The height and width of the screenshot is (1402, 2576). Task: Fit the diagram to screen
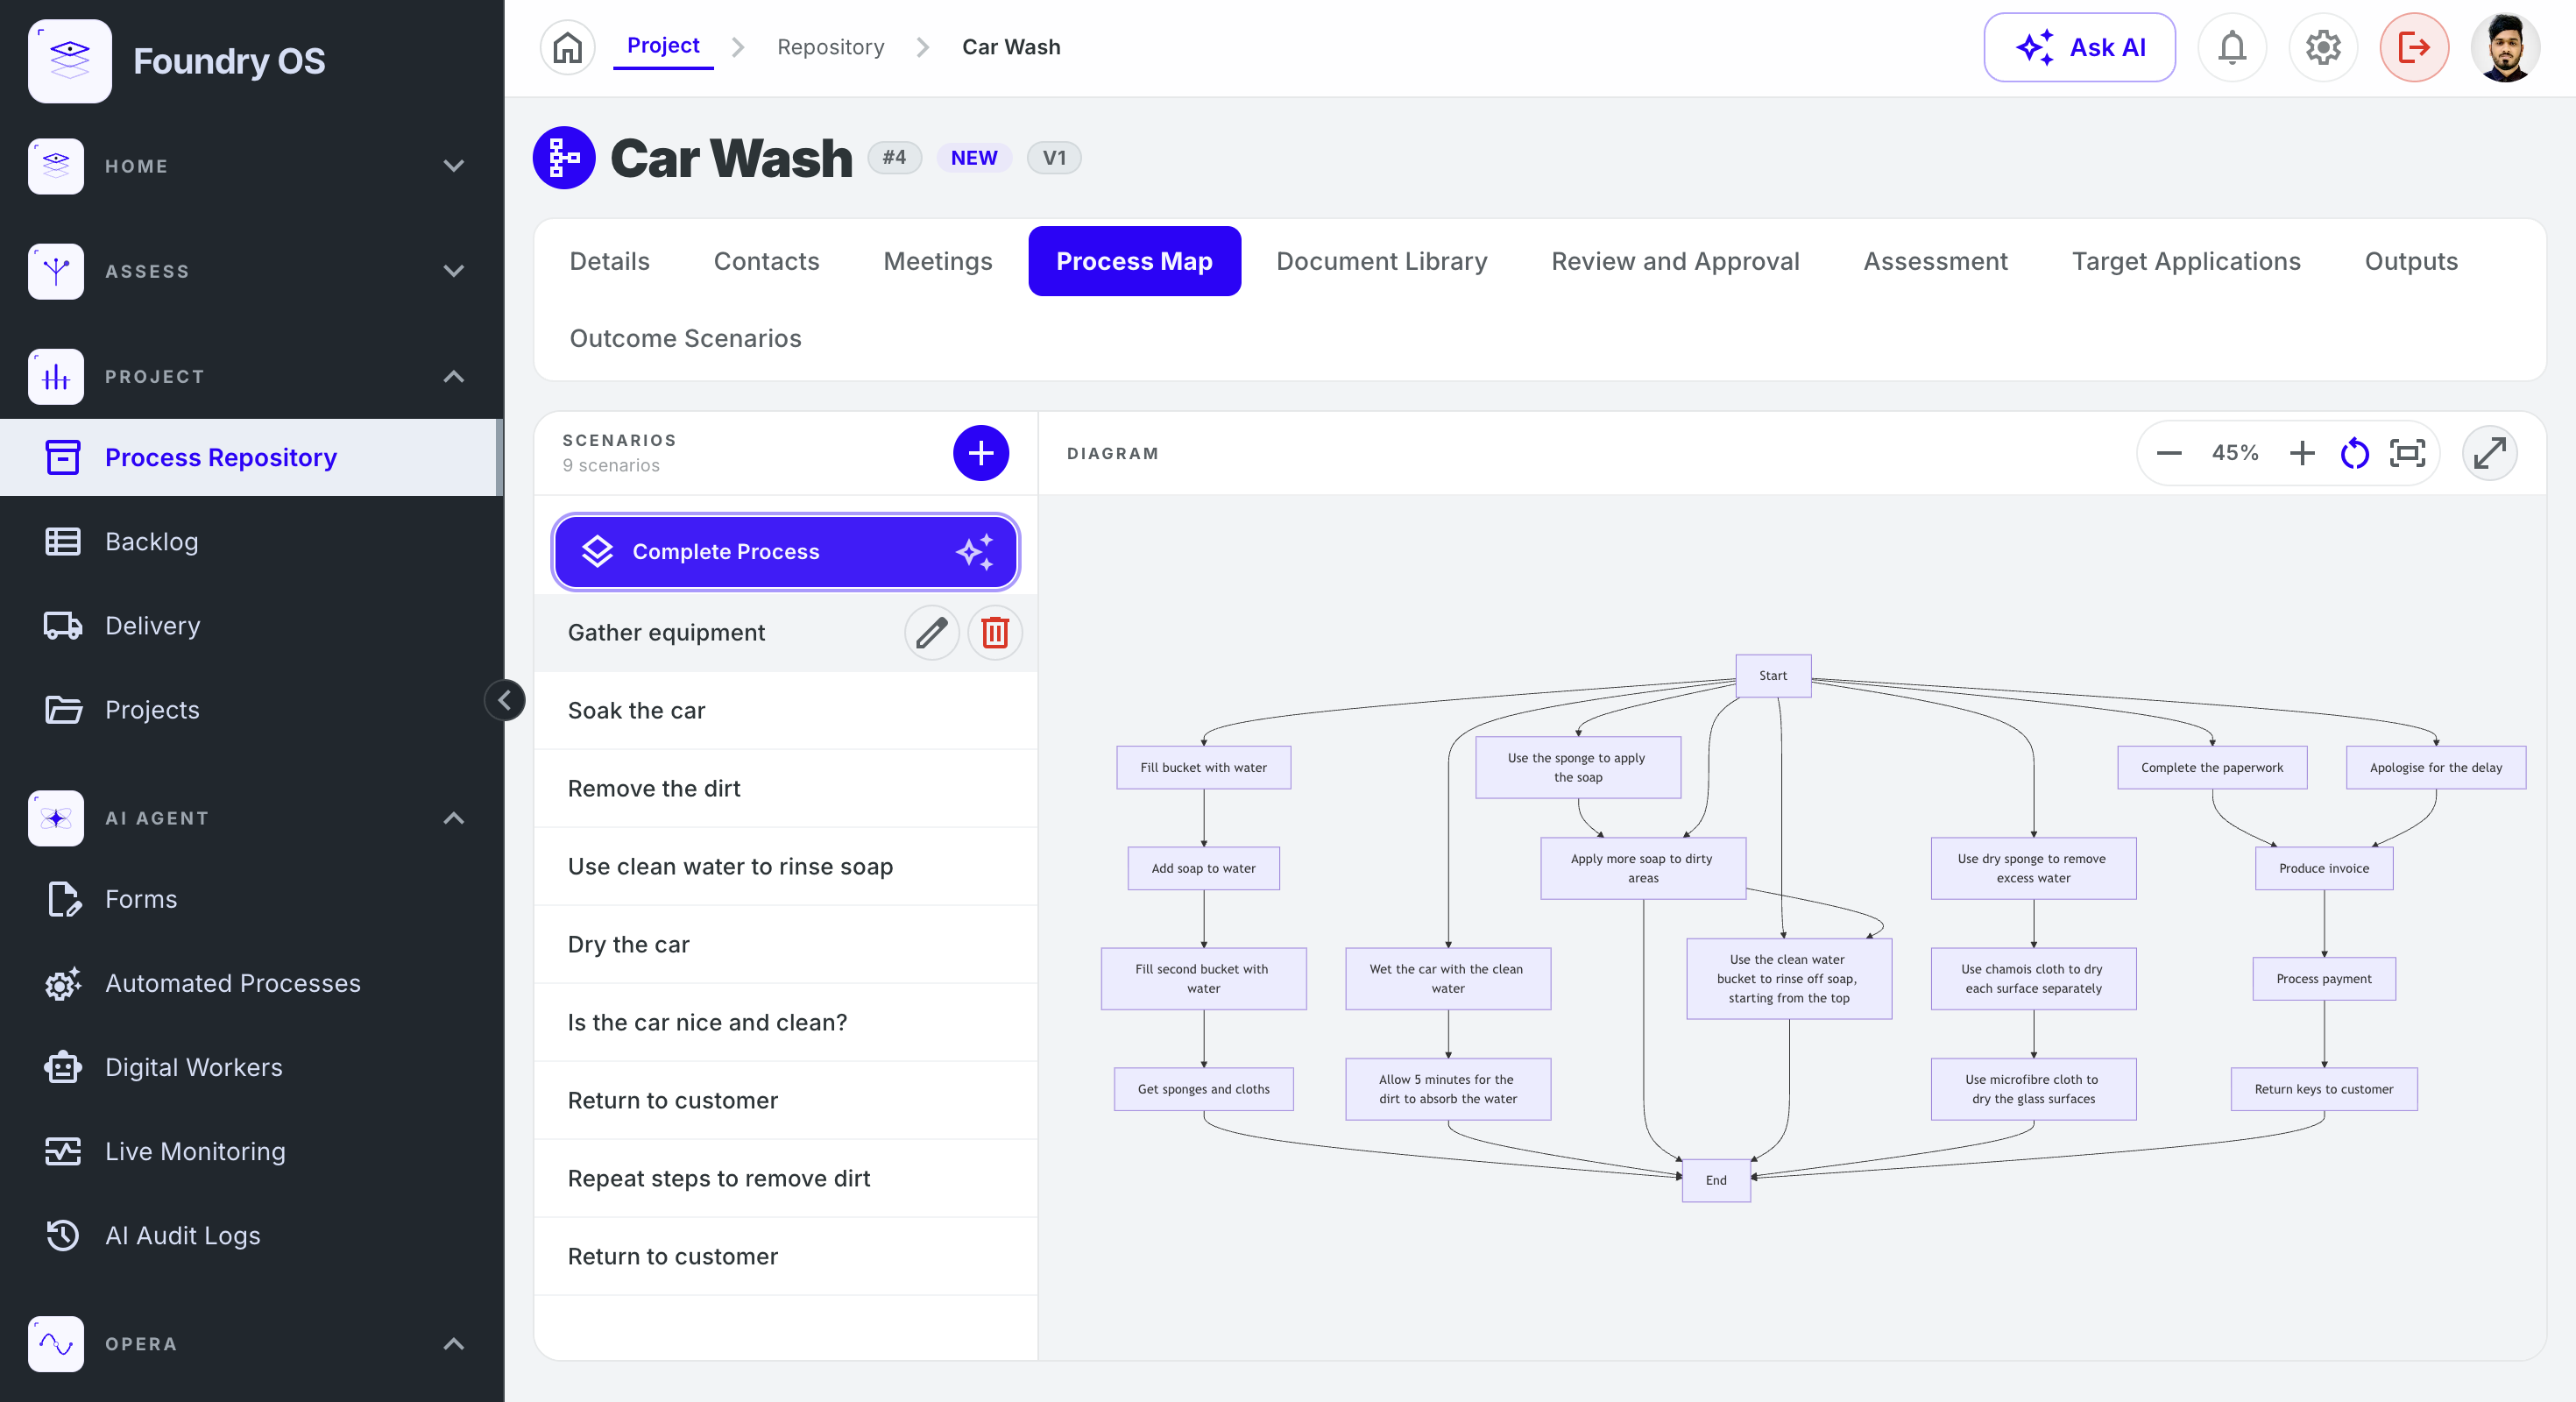coord(2407,453)
